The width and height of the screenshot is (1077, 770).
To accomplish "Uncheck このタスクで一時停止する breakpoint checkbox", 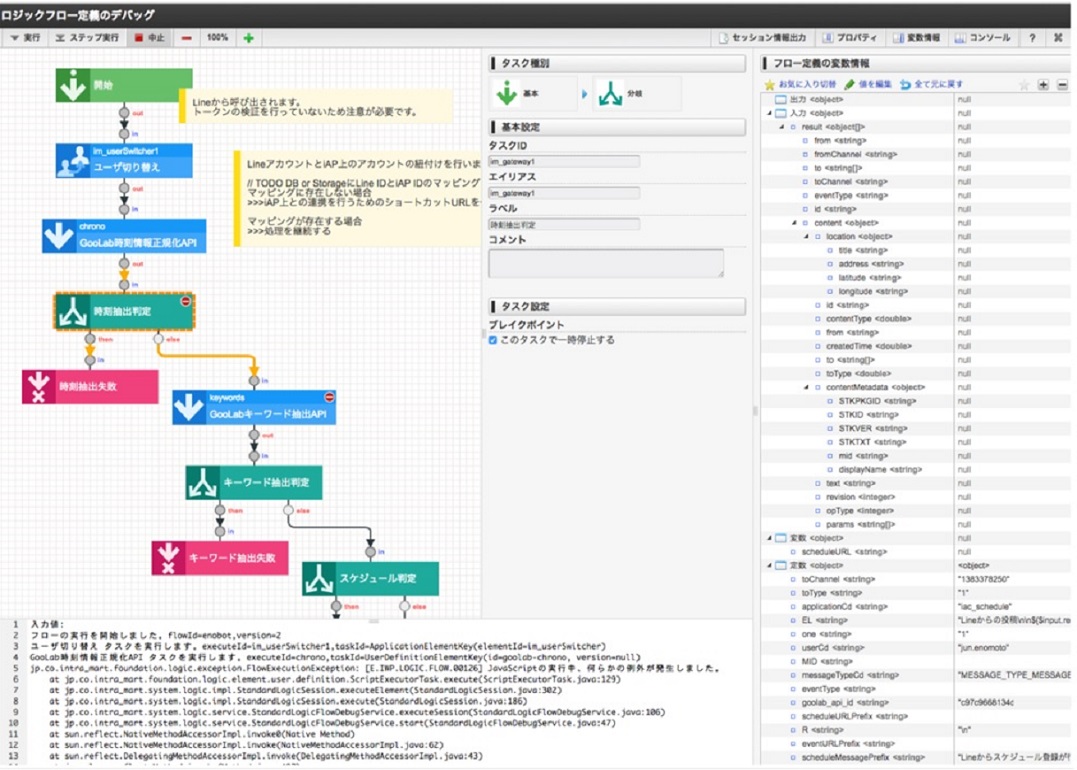I will [x=493, y=340].
